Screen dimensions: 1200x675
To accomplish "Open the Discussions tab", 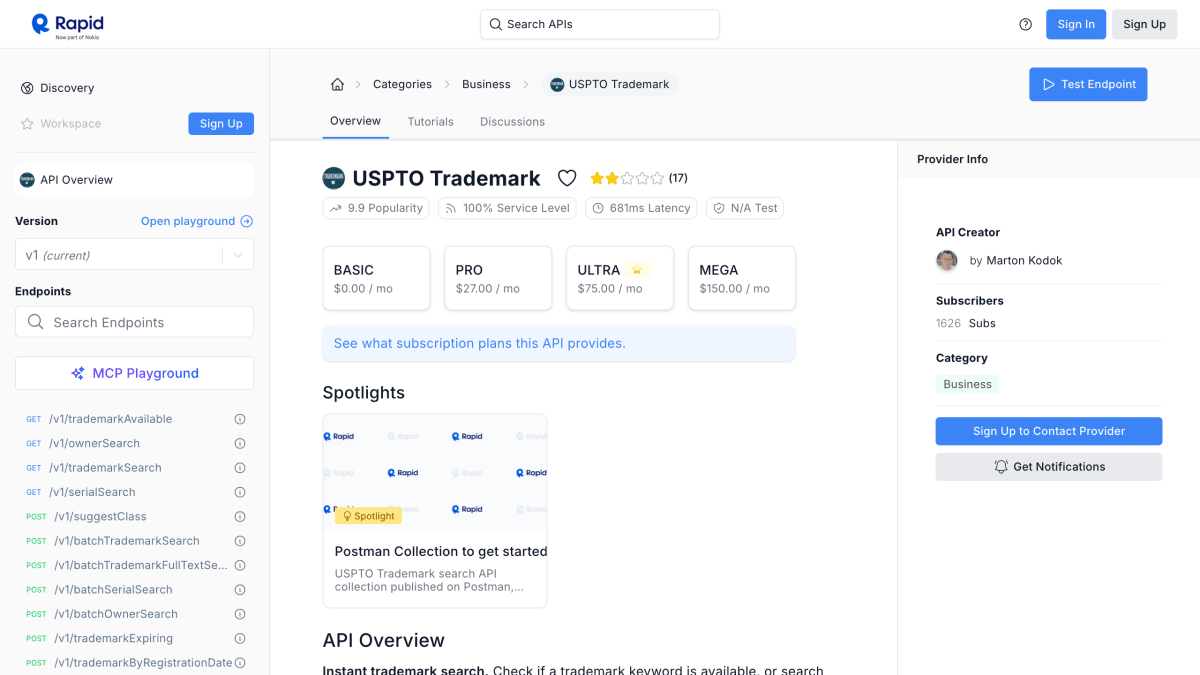I will [512, 122].
